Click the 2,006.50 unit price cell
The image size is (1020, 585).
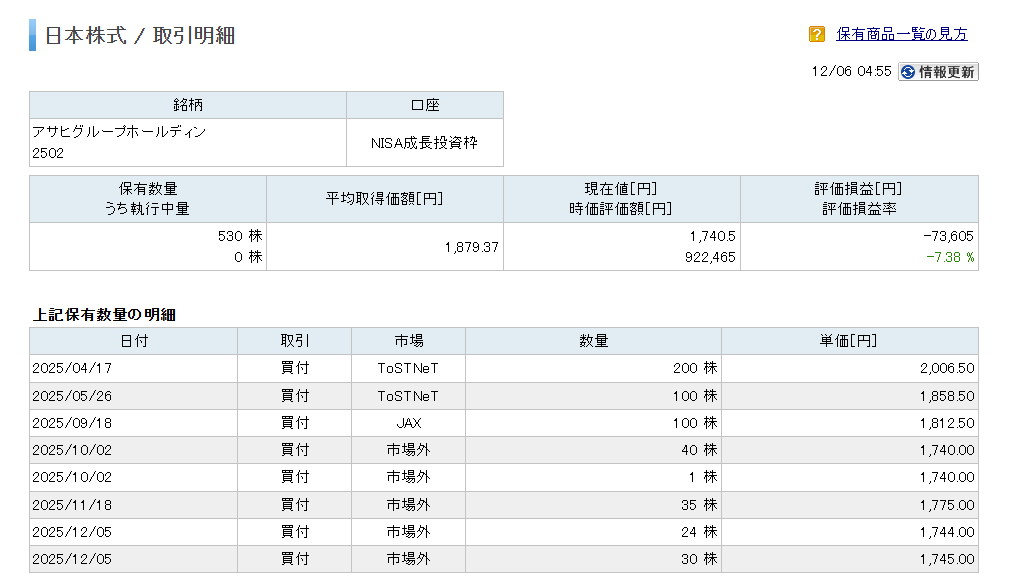point(946,368)
